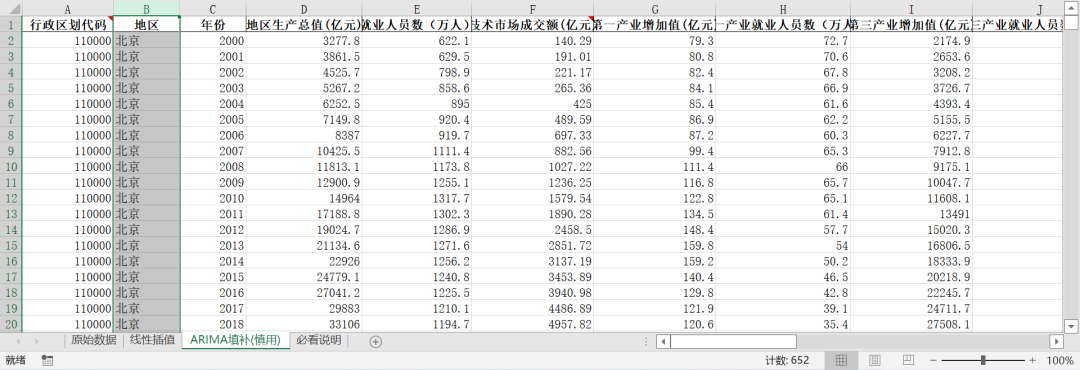Screen dimensions: 1080x370
Task: Click horizontal scrollbar right arrow
Action: tap(1057, 341)
